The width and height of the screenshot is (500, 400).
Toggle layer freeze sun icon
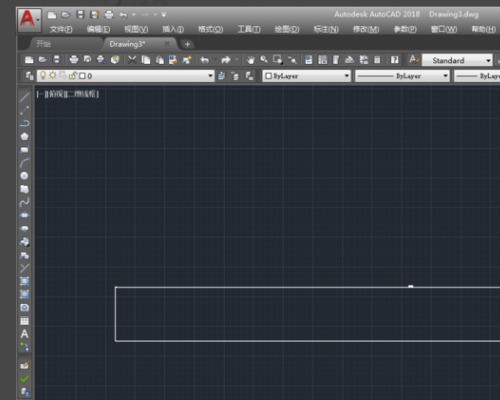point(52,75)
